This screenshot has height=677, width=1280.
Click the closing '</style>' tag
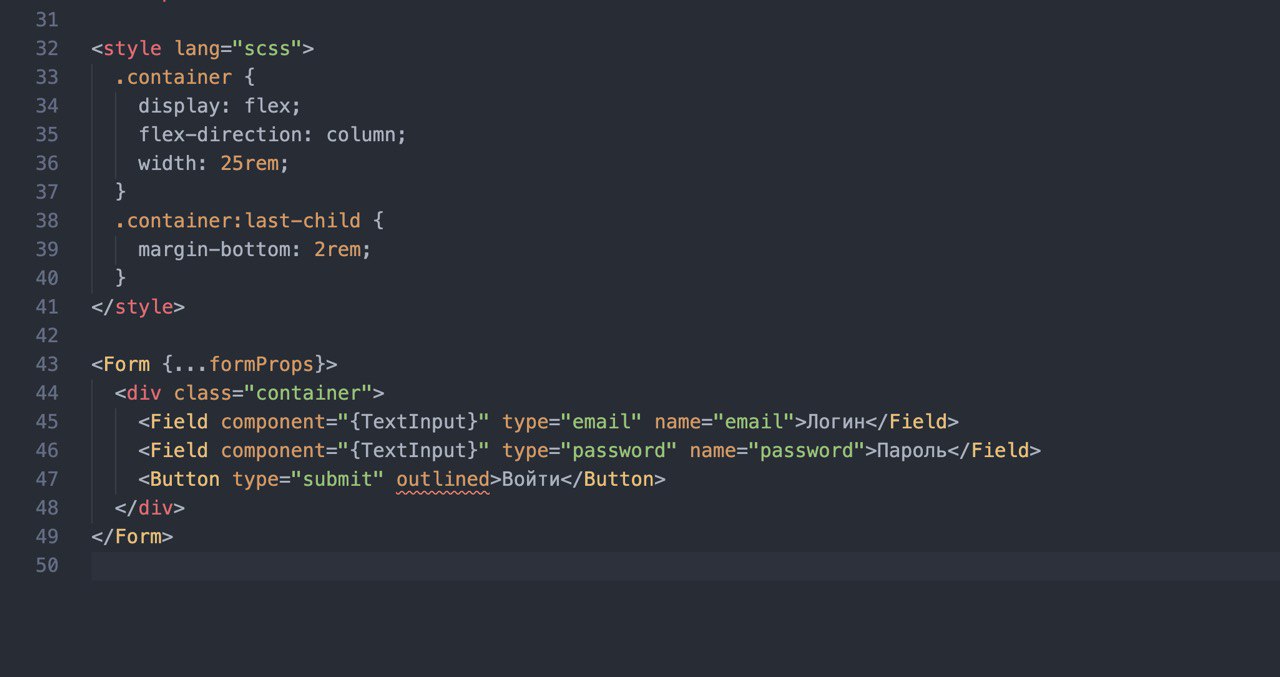click(x=138, y=306)
